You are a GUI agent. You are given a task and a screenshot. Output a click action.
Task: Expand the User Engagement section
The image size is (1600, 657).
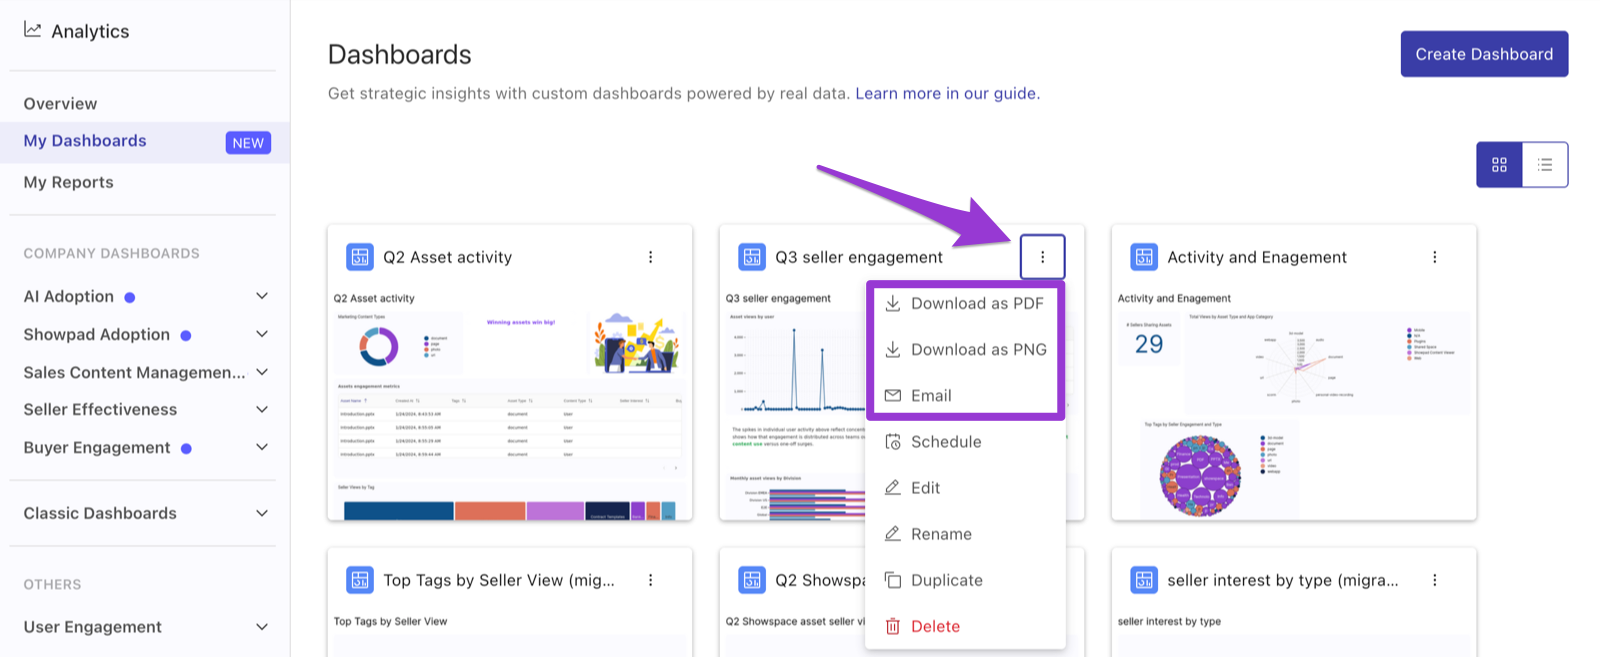pos(262,627)
